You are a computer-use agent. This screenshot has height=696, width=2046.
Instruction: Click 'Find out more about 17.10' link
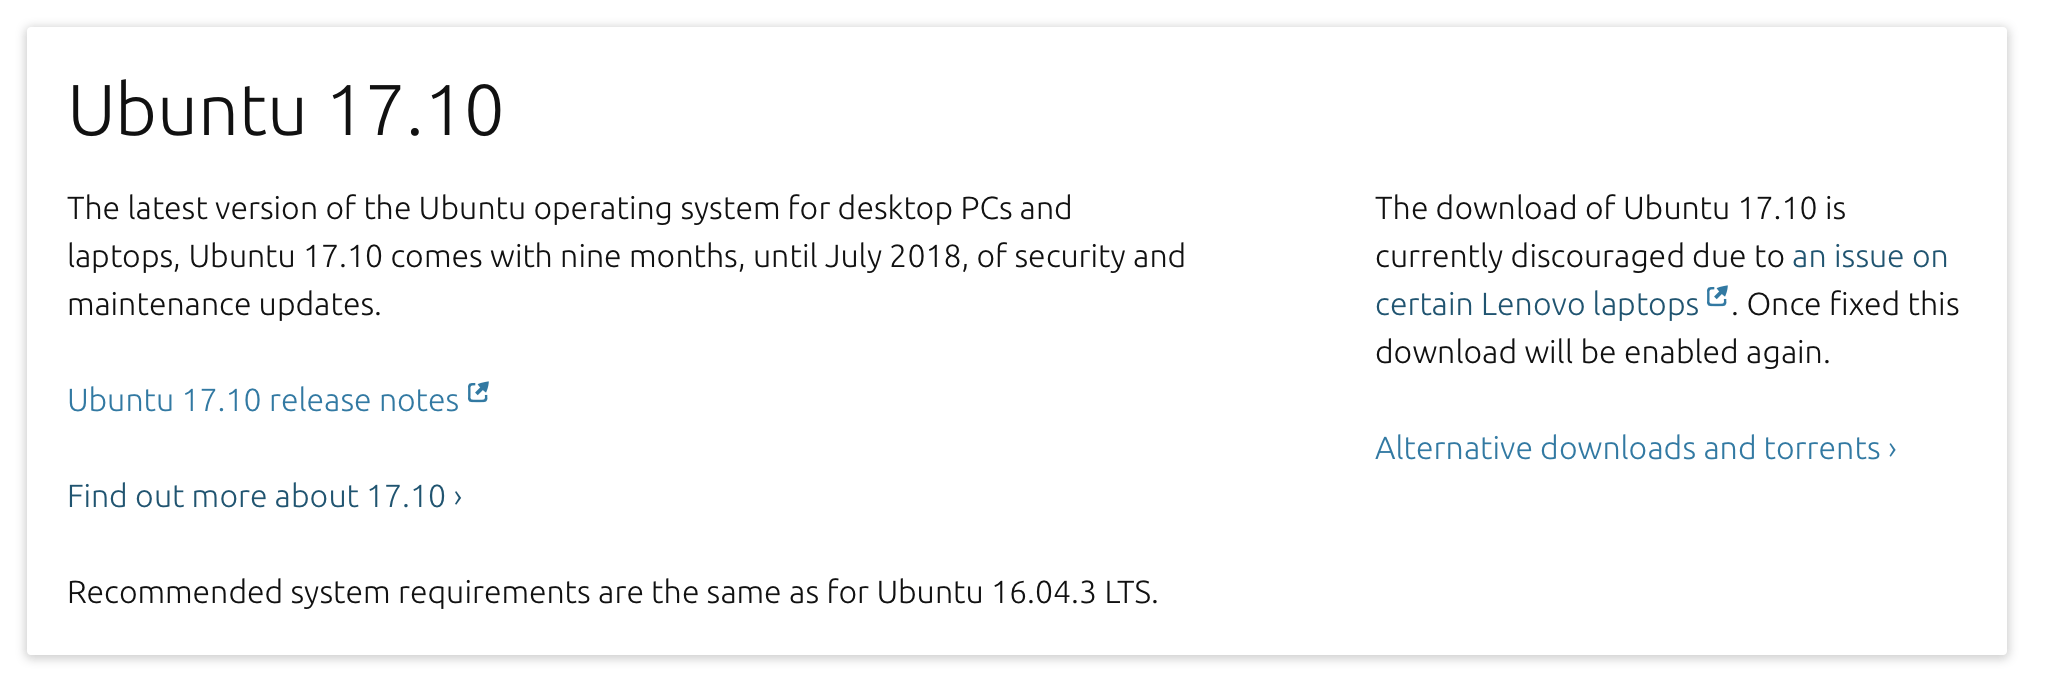(x=256, y=496)
